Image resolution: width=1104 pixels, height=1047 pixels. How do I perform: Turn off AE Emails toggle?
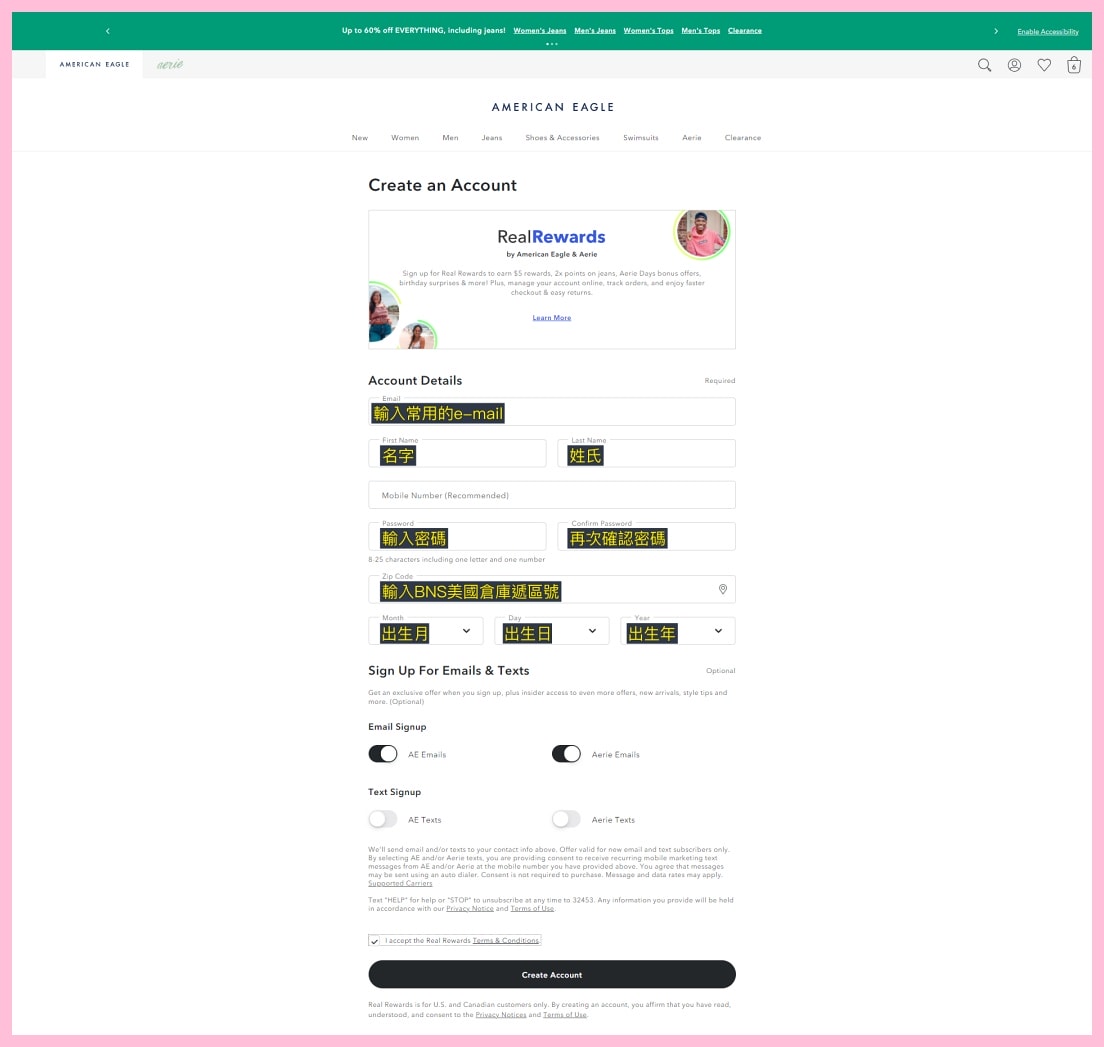(383, 754)
